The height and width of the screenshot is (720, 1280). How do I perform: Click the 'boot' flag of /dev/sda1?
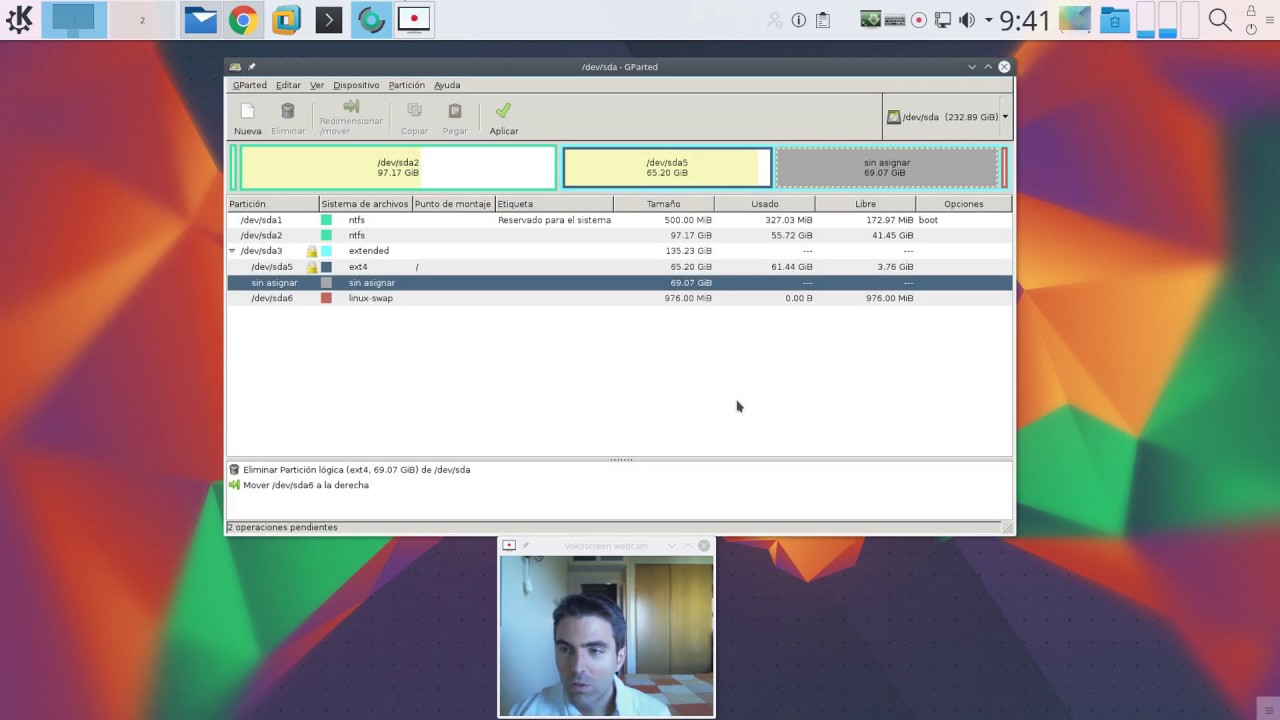click(x=928, y=220)
